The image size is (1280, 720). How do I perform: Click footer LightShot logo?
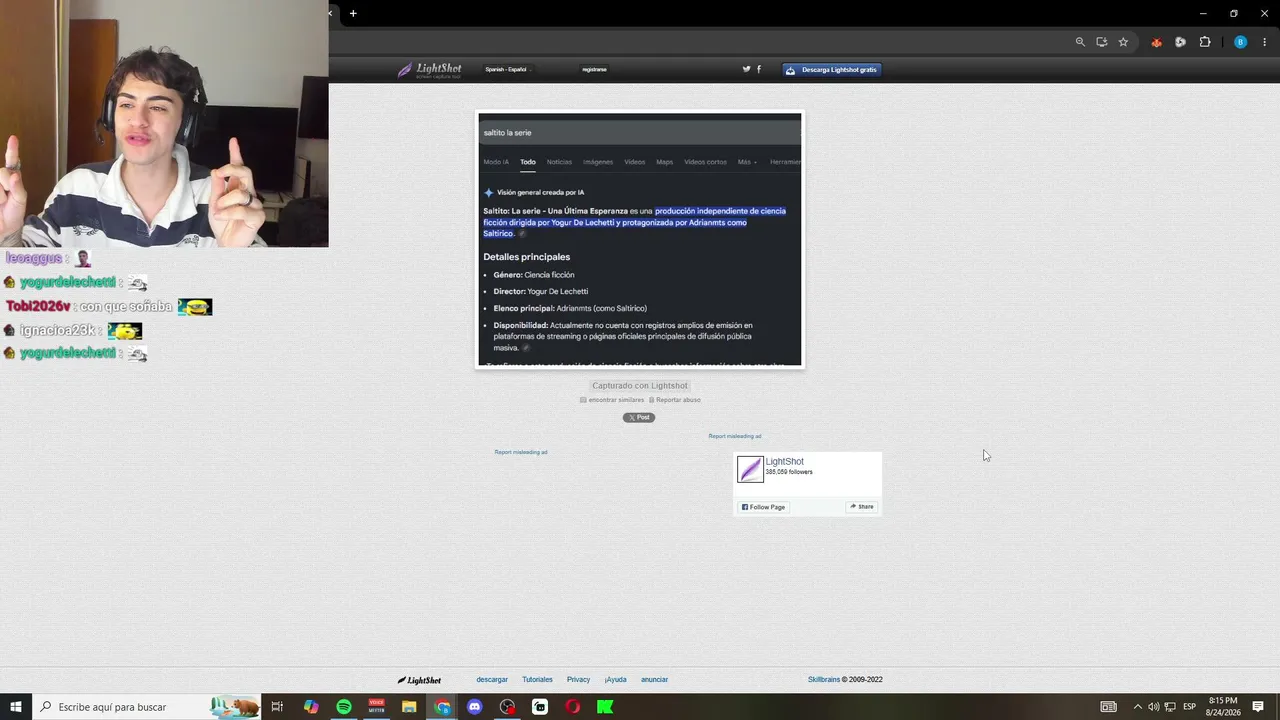click(419, 680)
